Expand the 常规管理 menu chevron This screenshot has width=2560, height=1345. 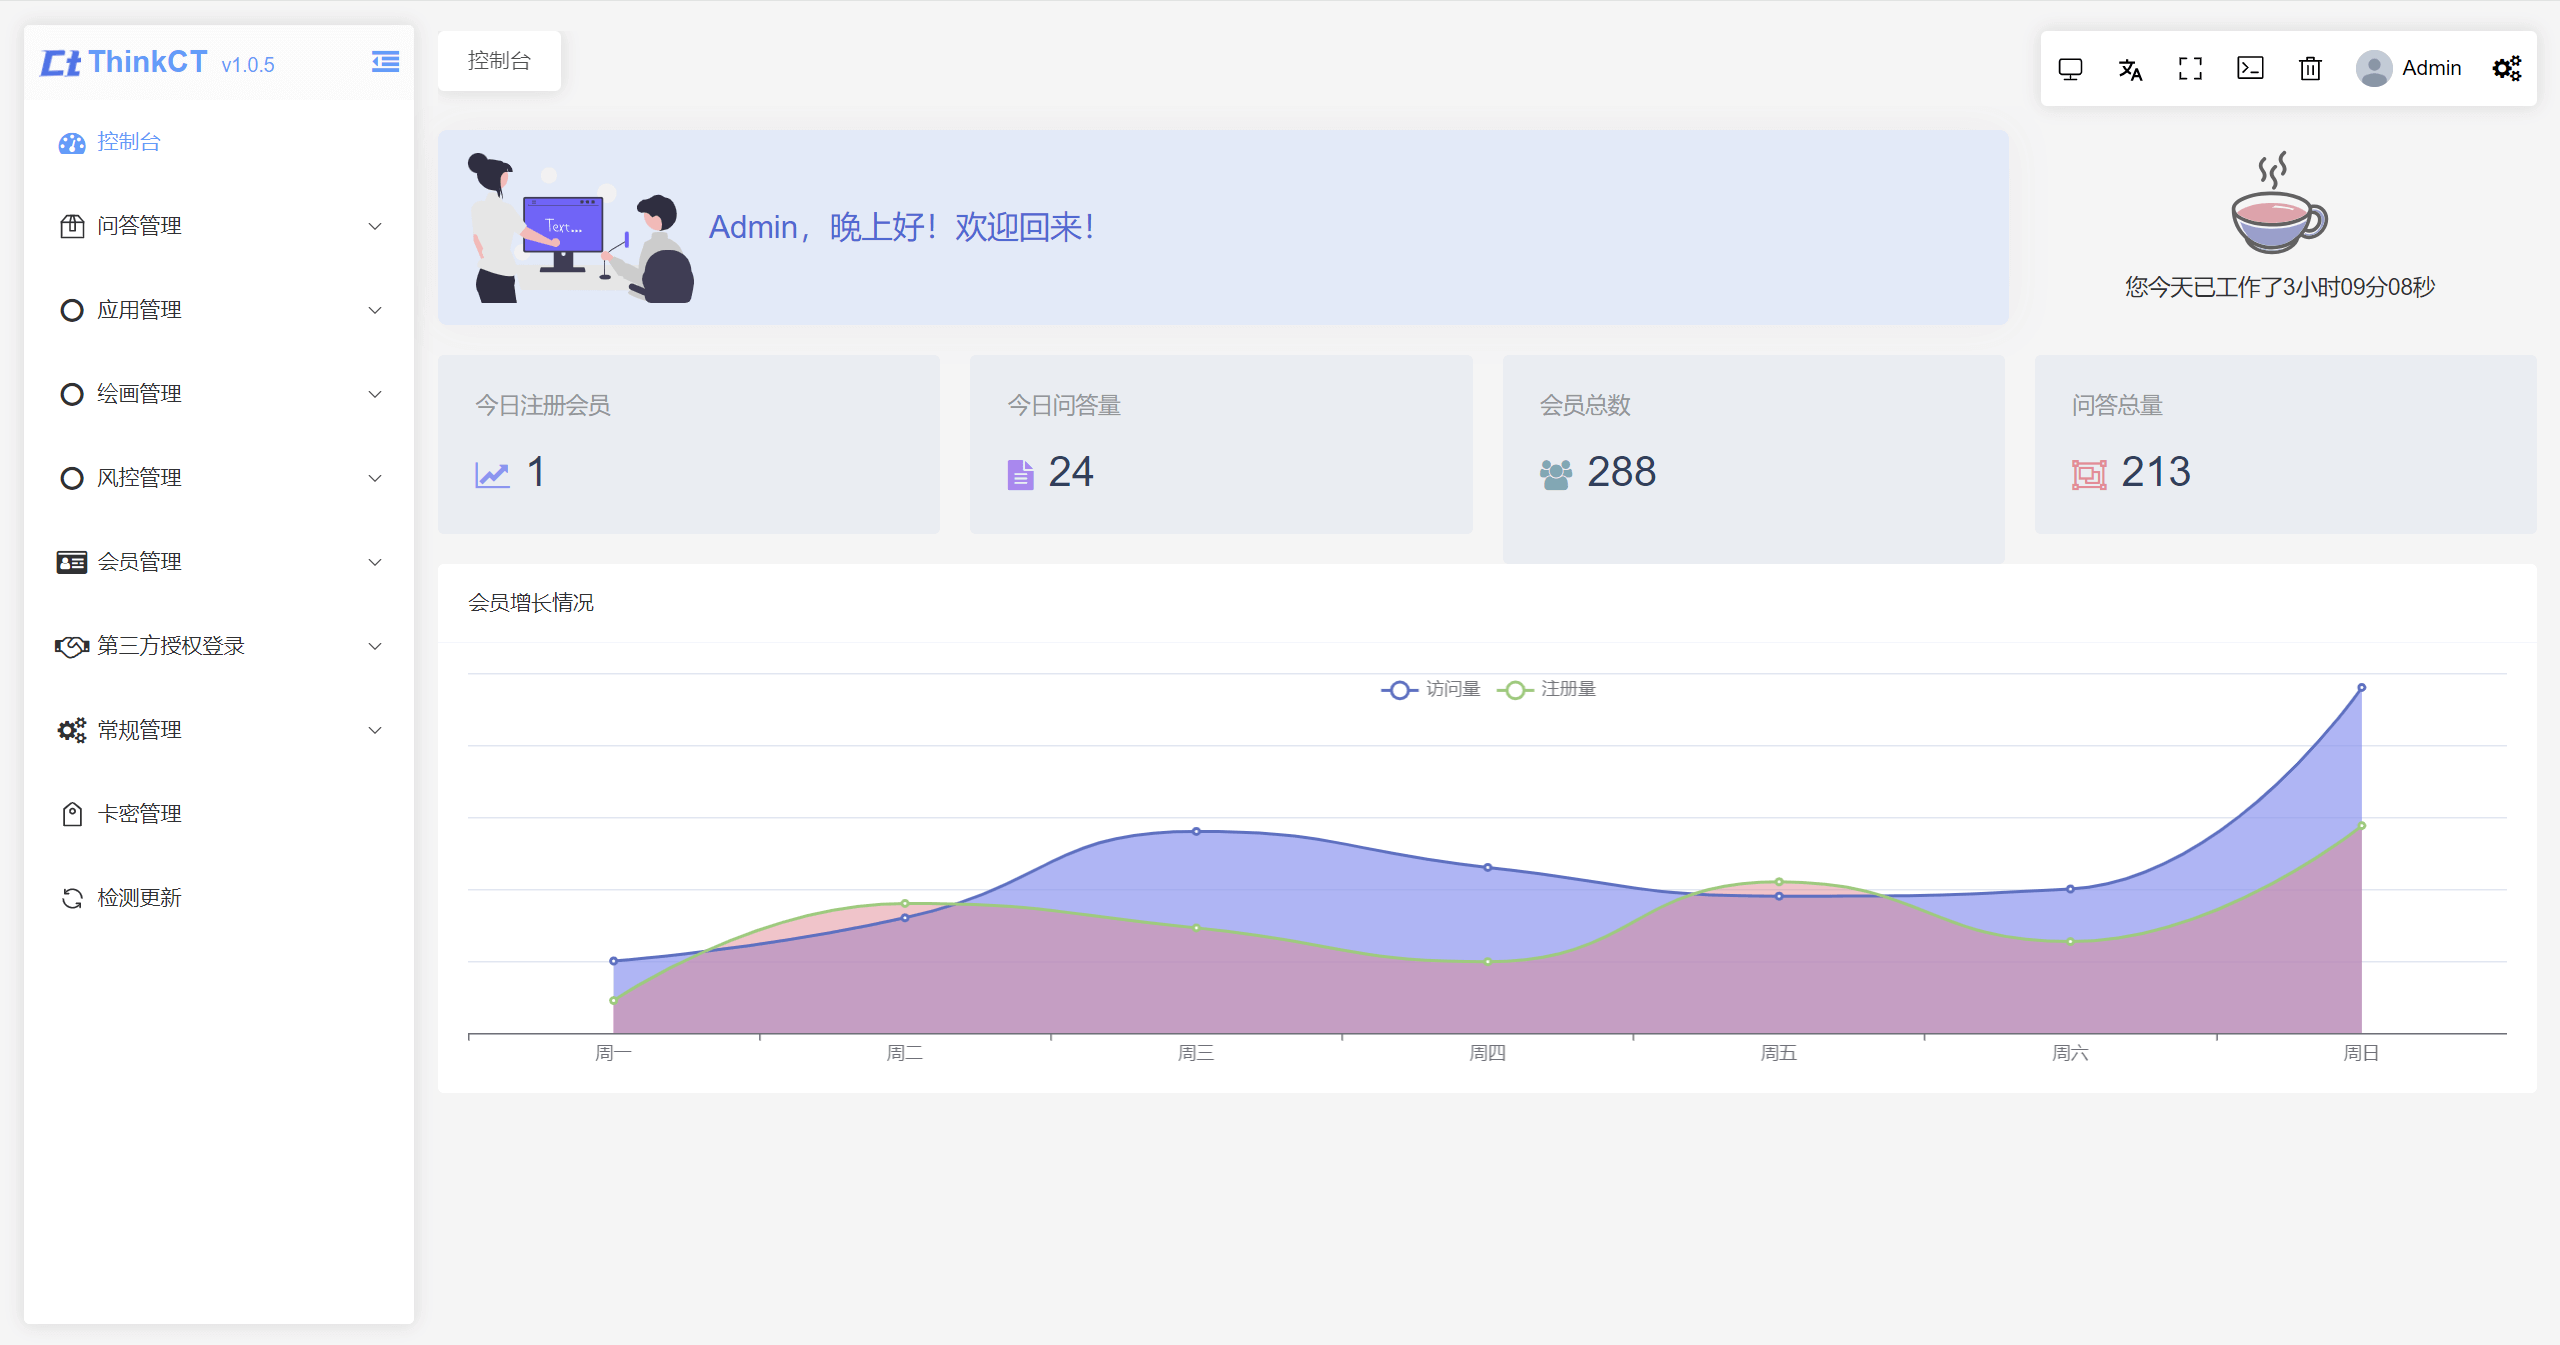(375, 730)
